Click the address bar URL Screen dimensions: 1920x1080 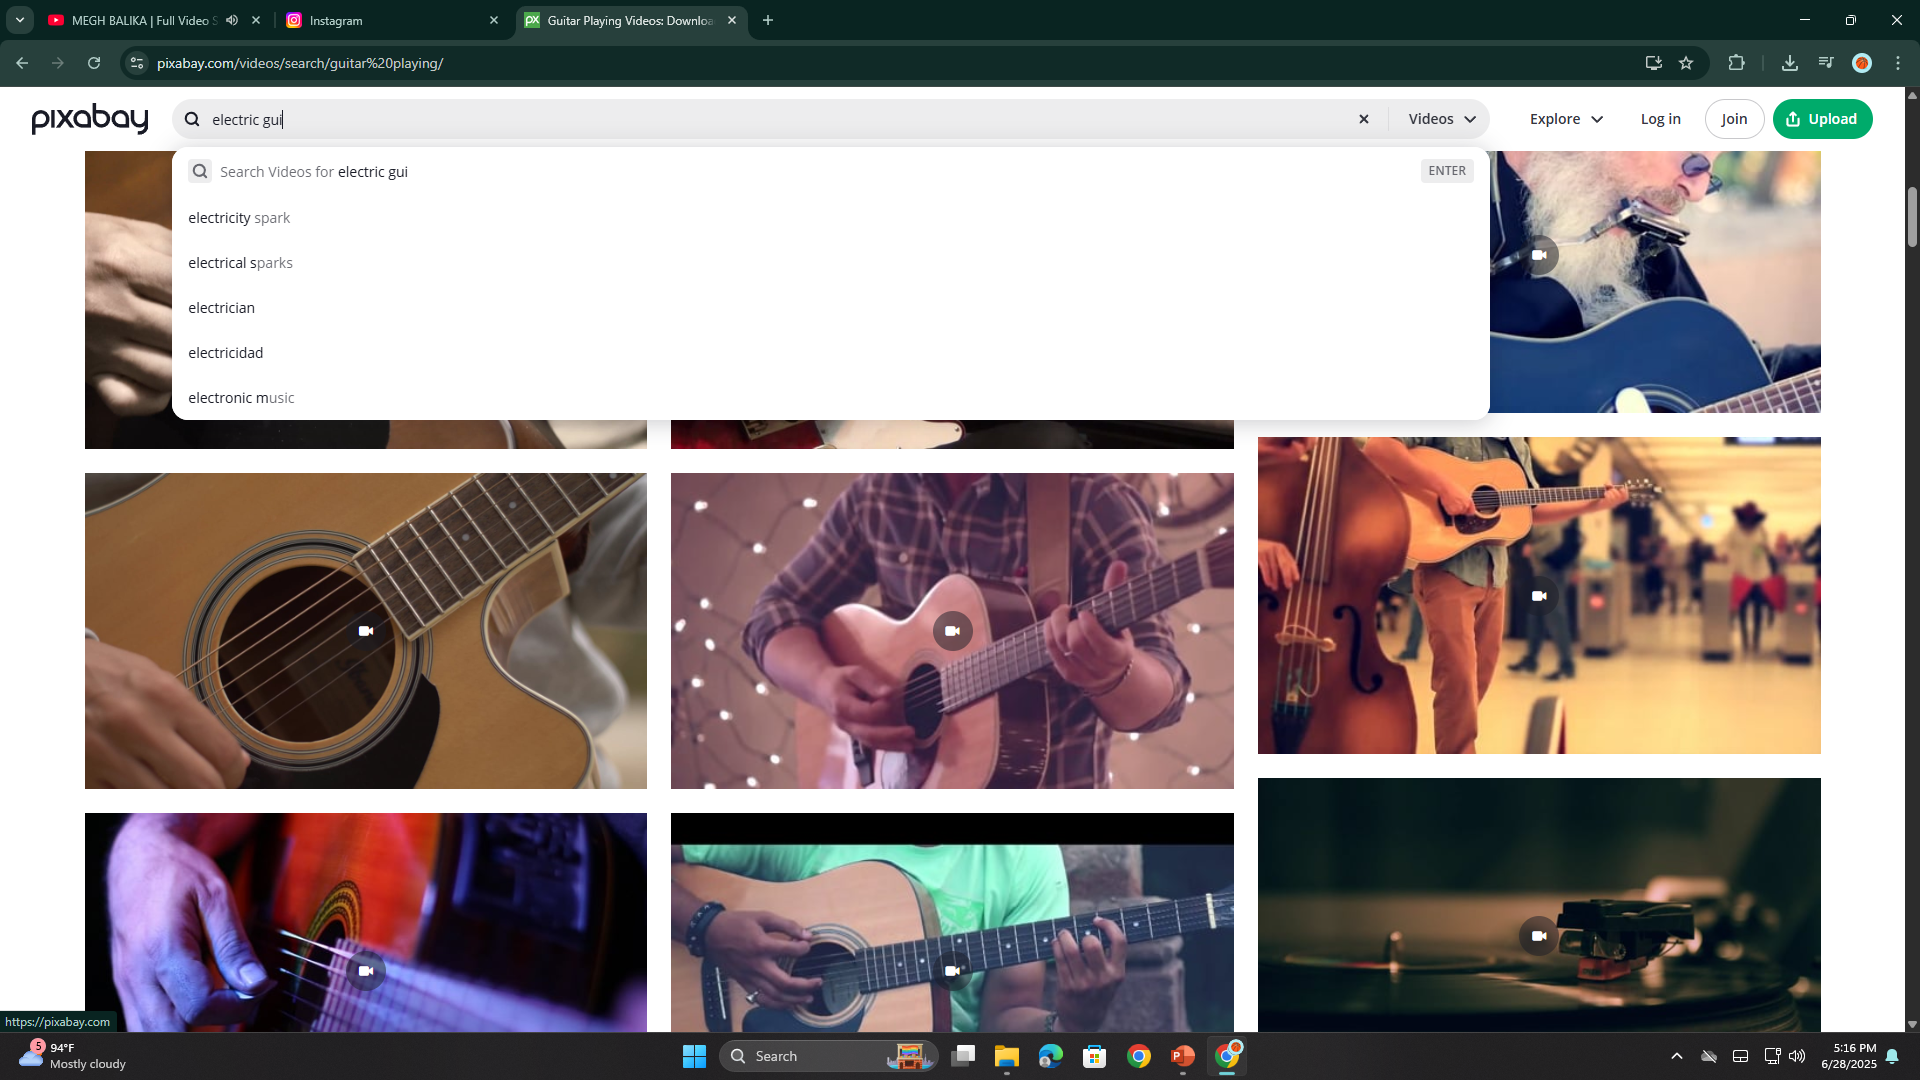point(300,63)
